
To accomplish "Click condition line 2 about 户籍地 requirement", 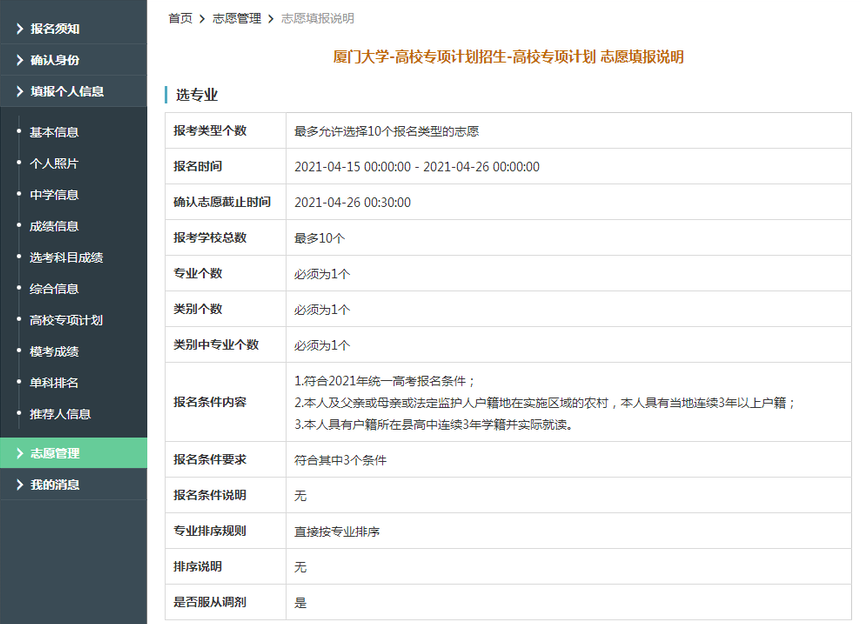I will tap(545, 403).
